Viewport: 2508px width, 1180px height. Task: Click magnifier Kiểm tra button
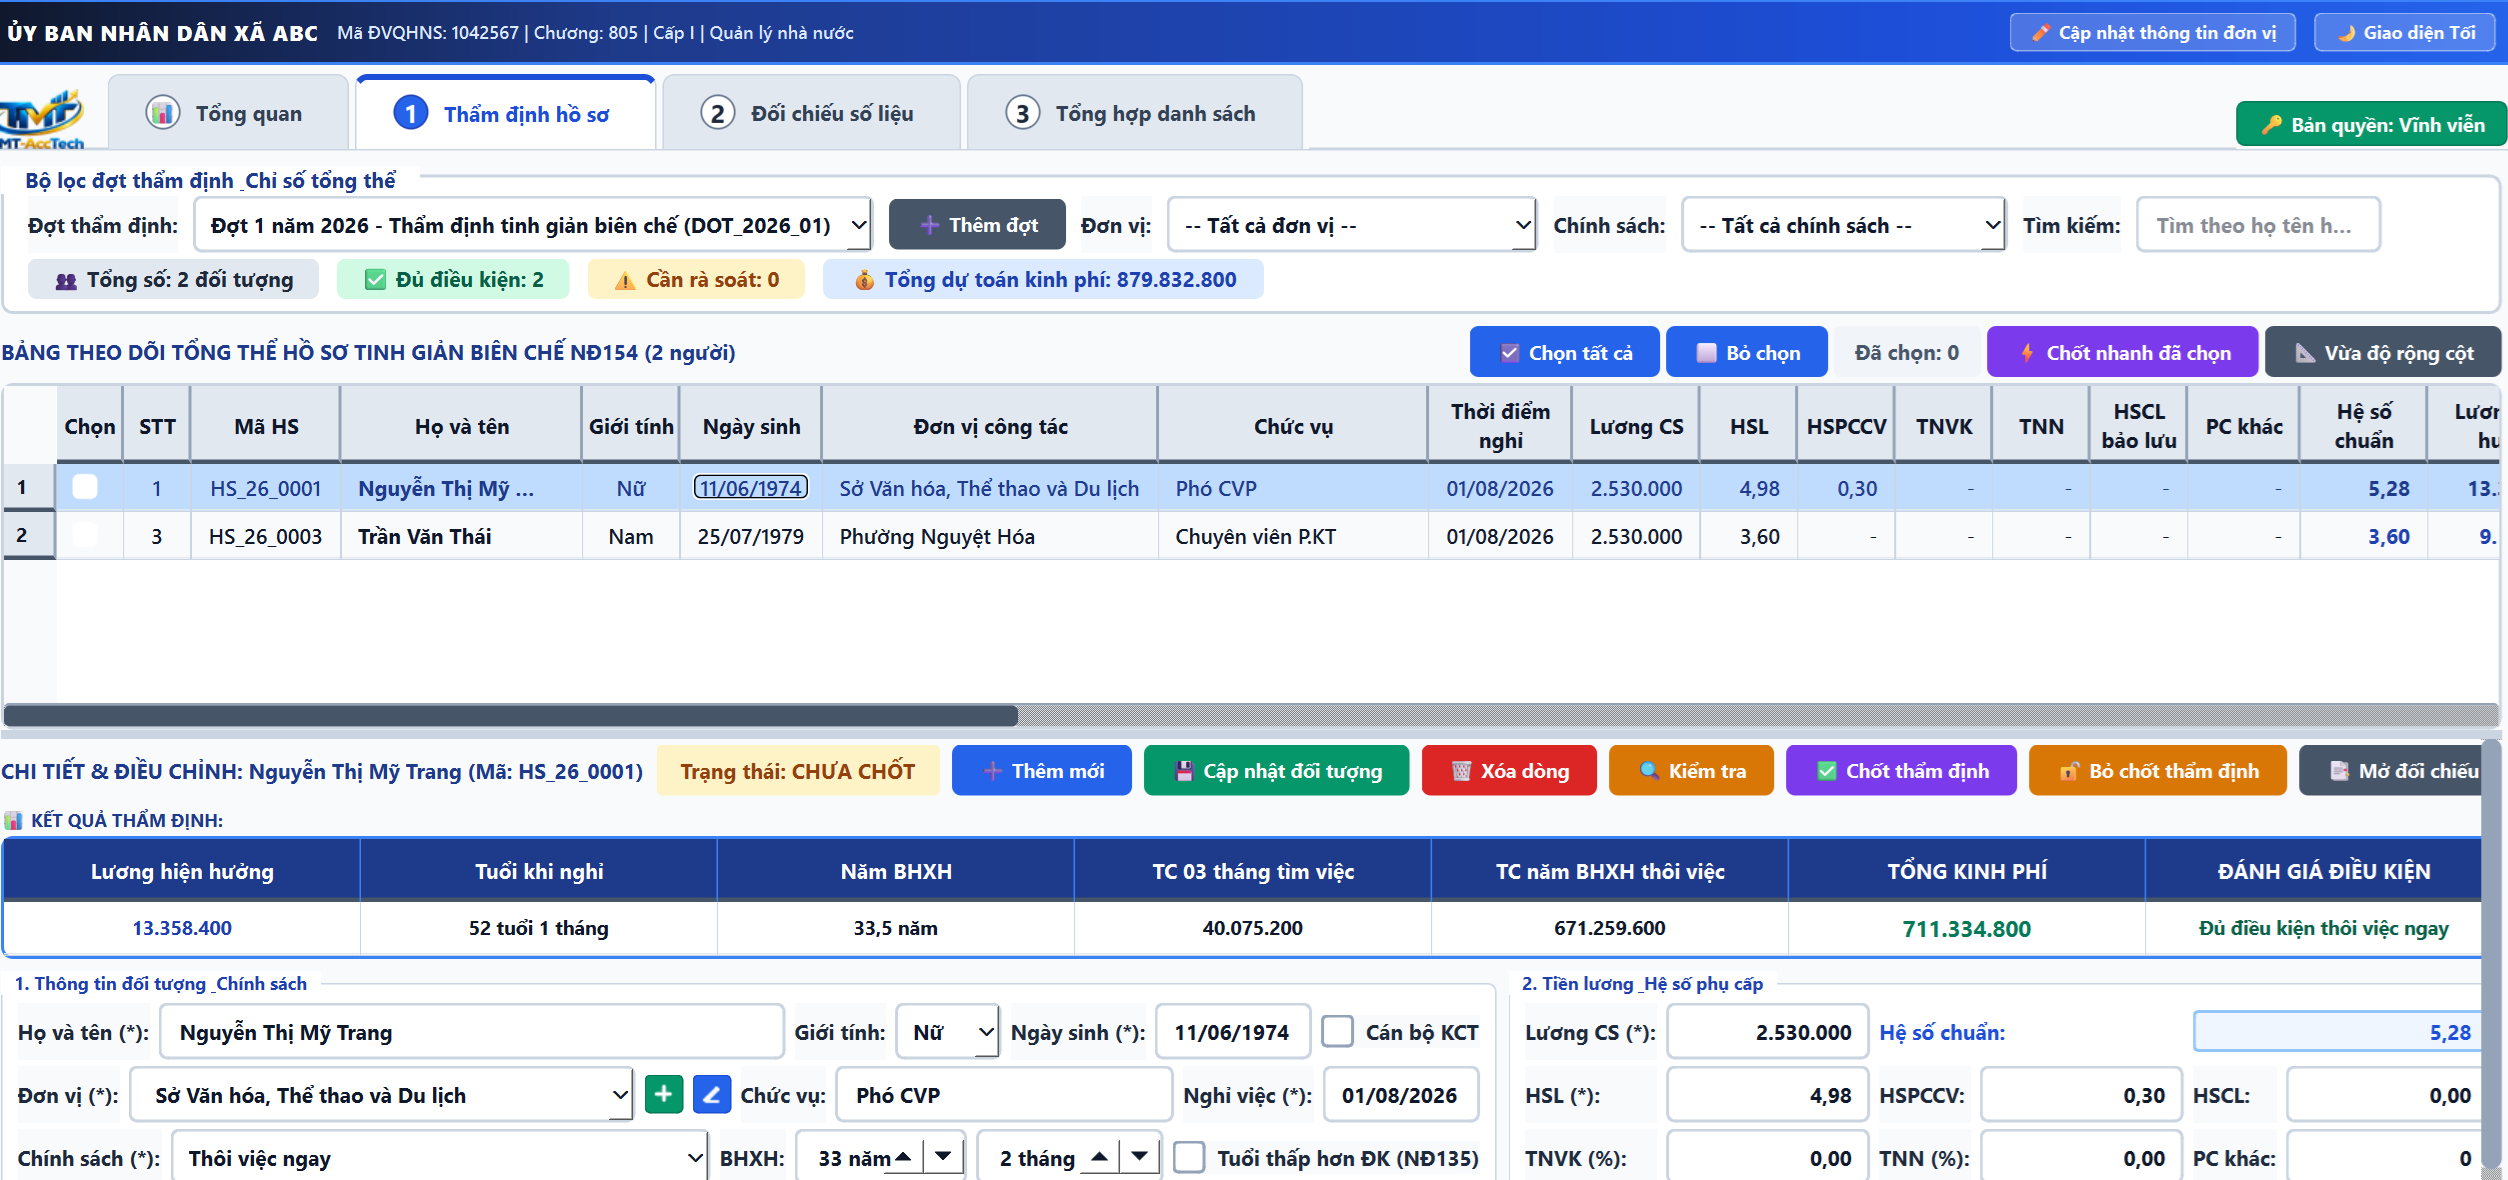point(1691,771)
